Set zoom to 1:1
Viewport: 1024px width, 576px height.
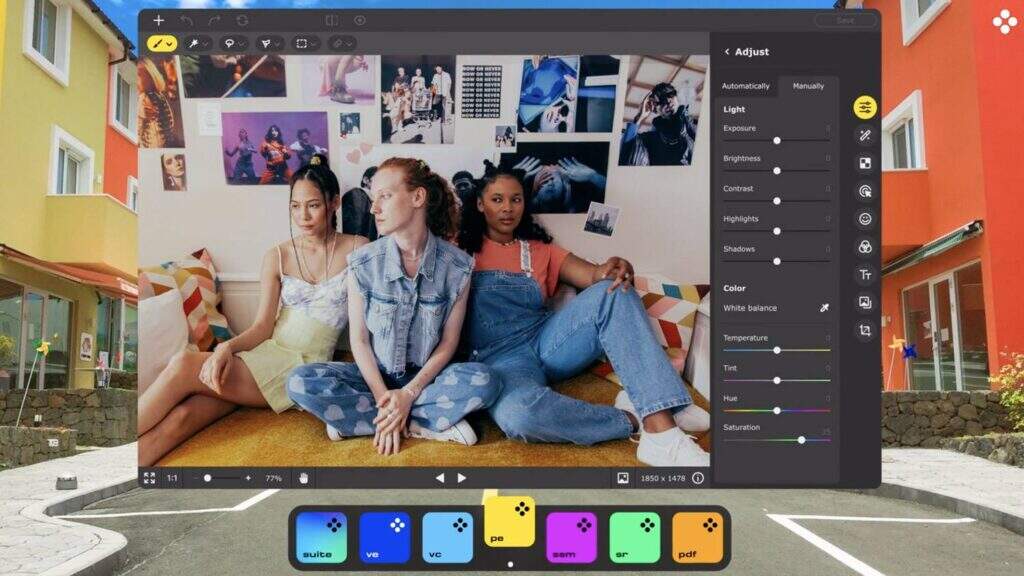[x=172, y=478]
